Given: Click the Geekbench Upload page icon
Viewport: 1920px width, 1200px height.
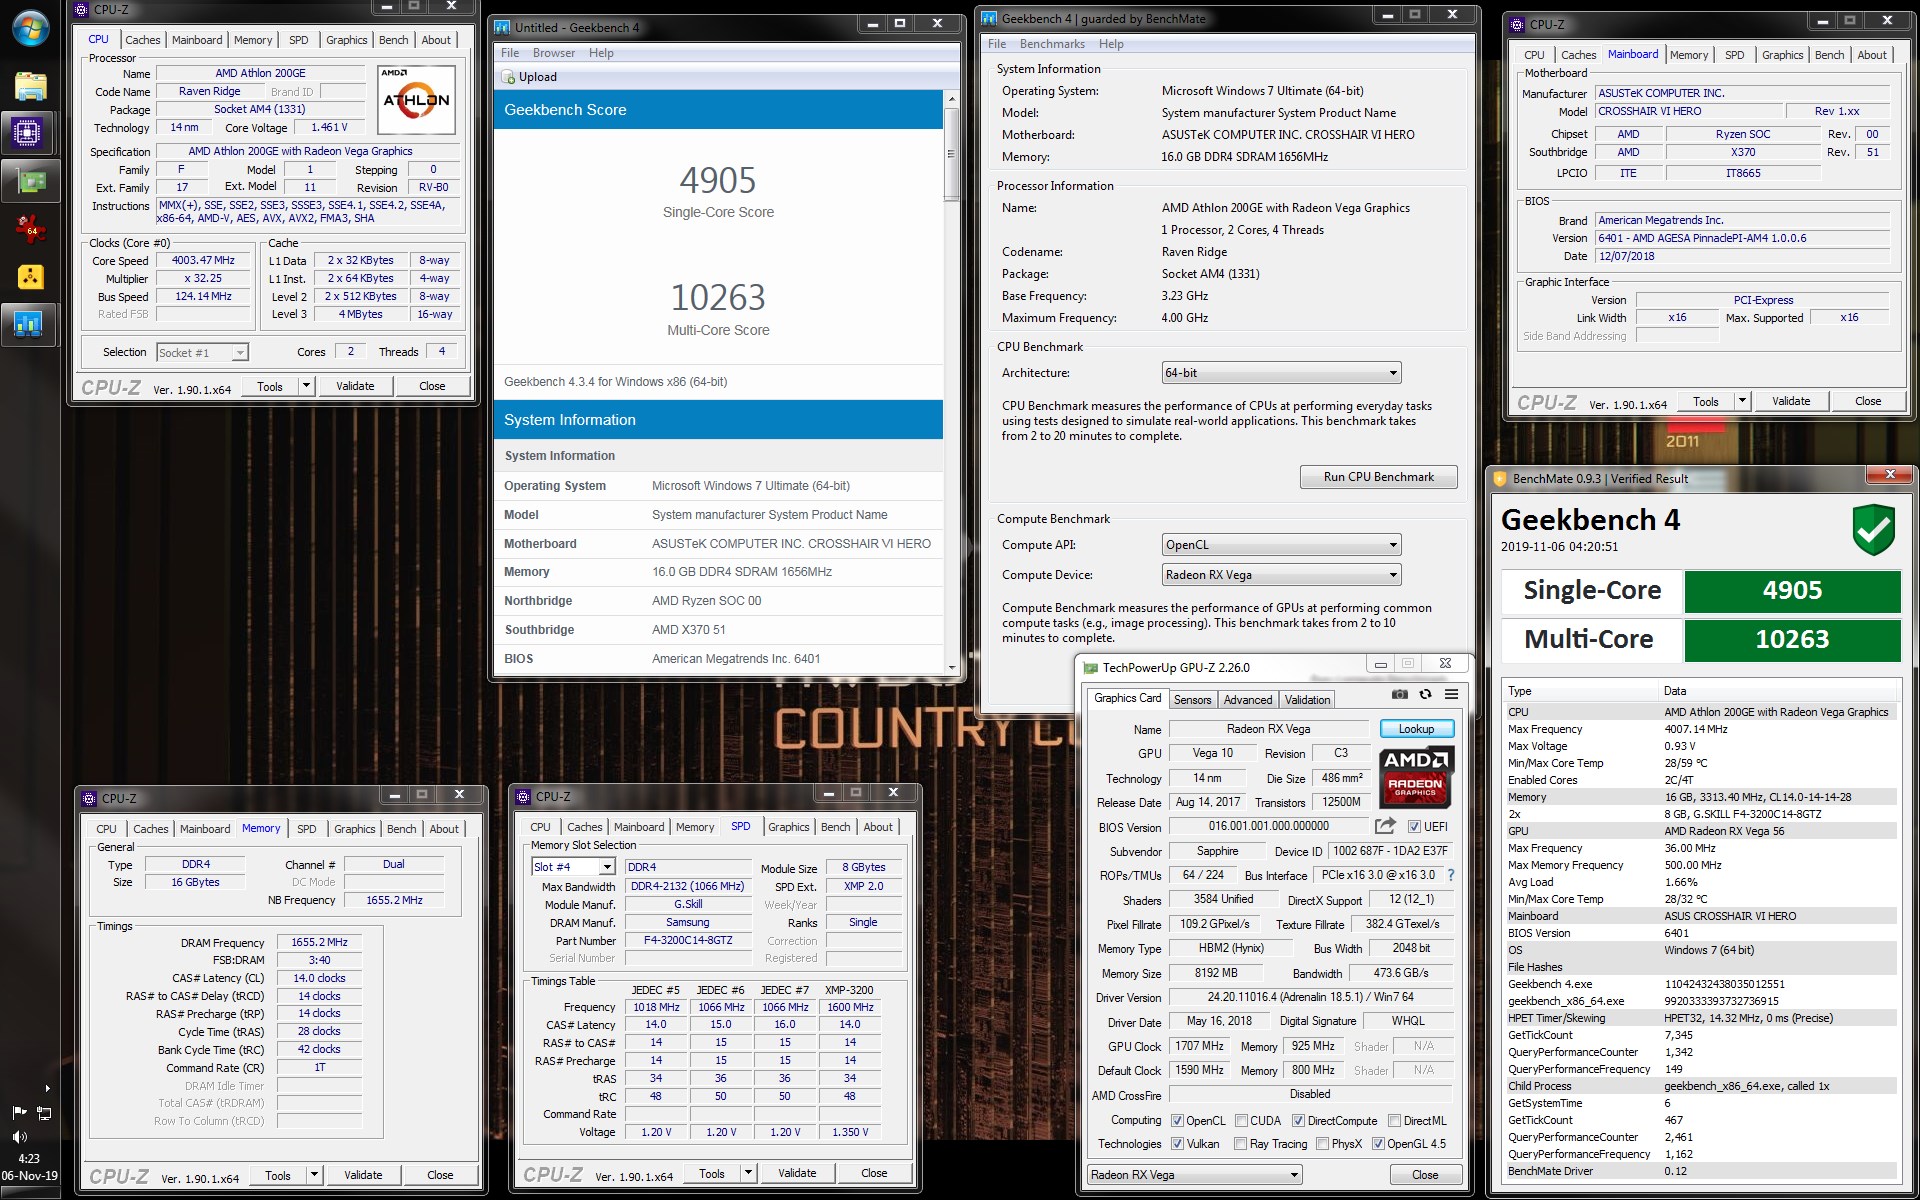Looking at the screenshot, I should pos(507,77).
